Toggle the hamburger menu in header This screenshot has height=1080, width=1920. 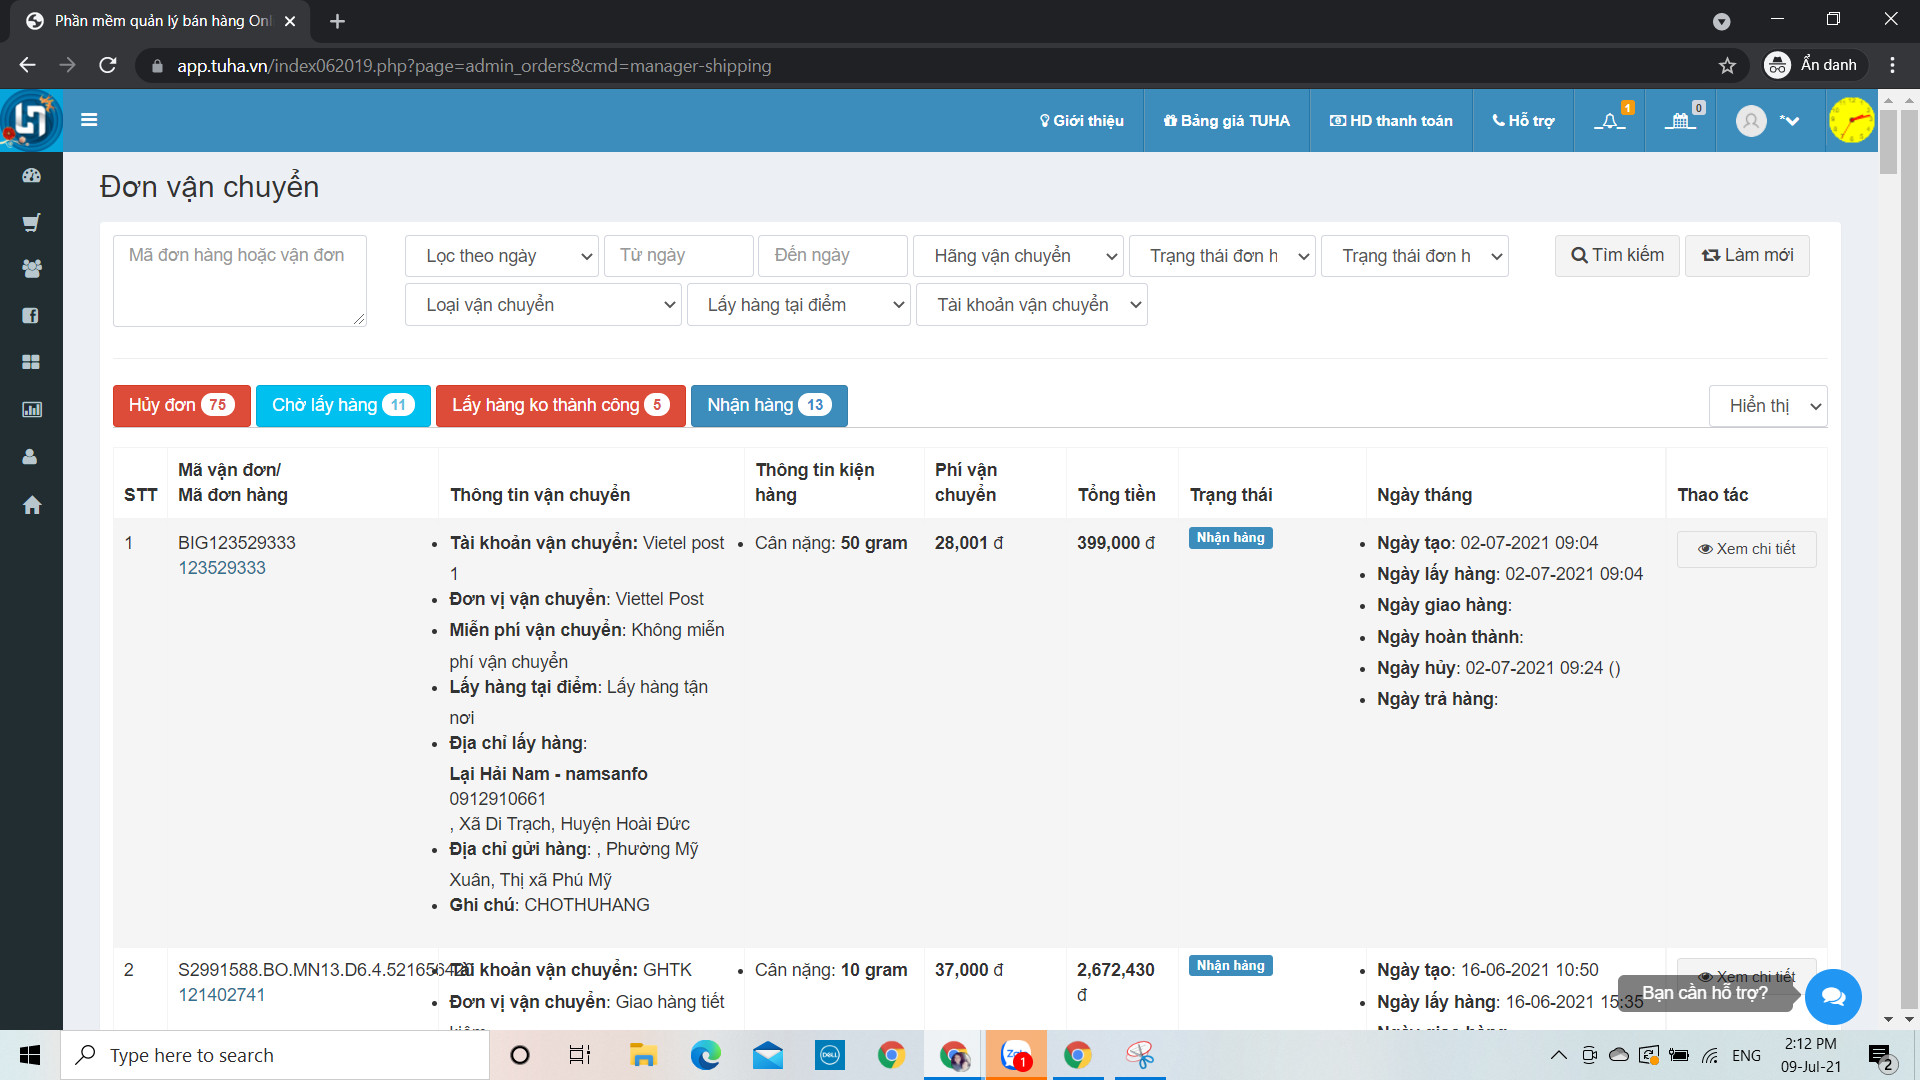pyautogui.click(x=89, y=120)
